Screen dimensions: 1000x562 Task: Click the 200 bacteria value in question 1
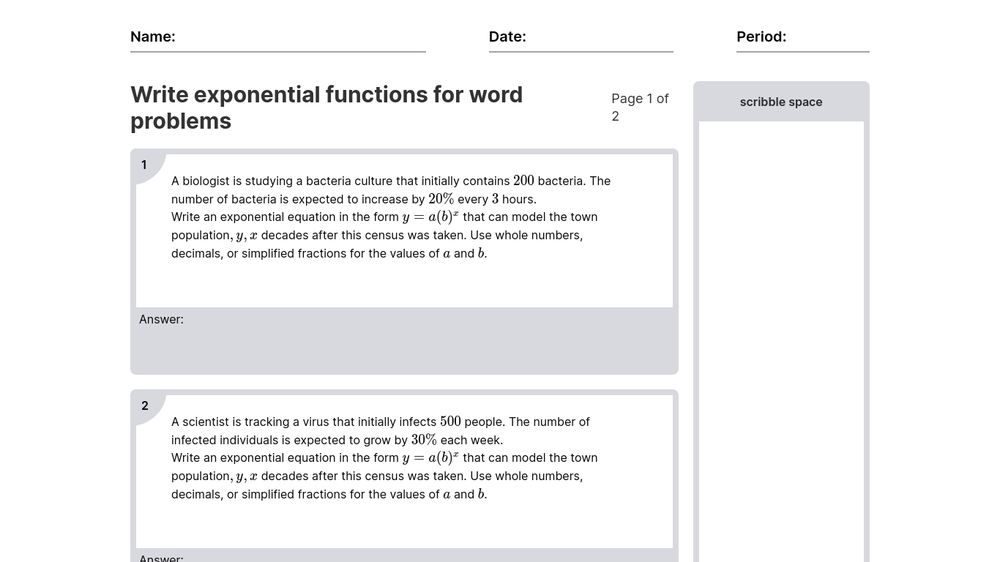(524, 181)
